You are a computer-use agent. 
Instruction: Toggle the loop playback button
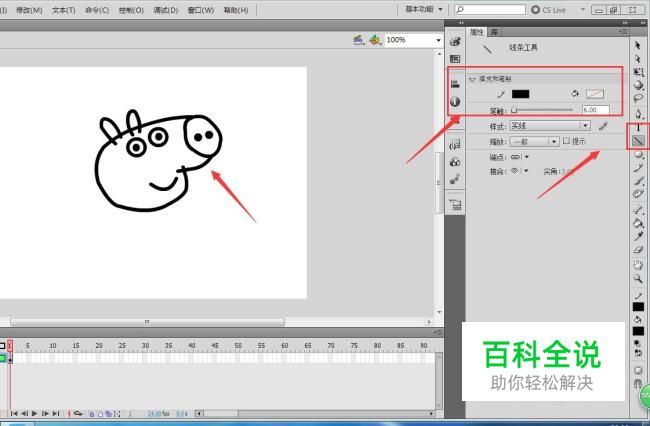point(78,413)
